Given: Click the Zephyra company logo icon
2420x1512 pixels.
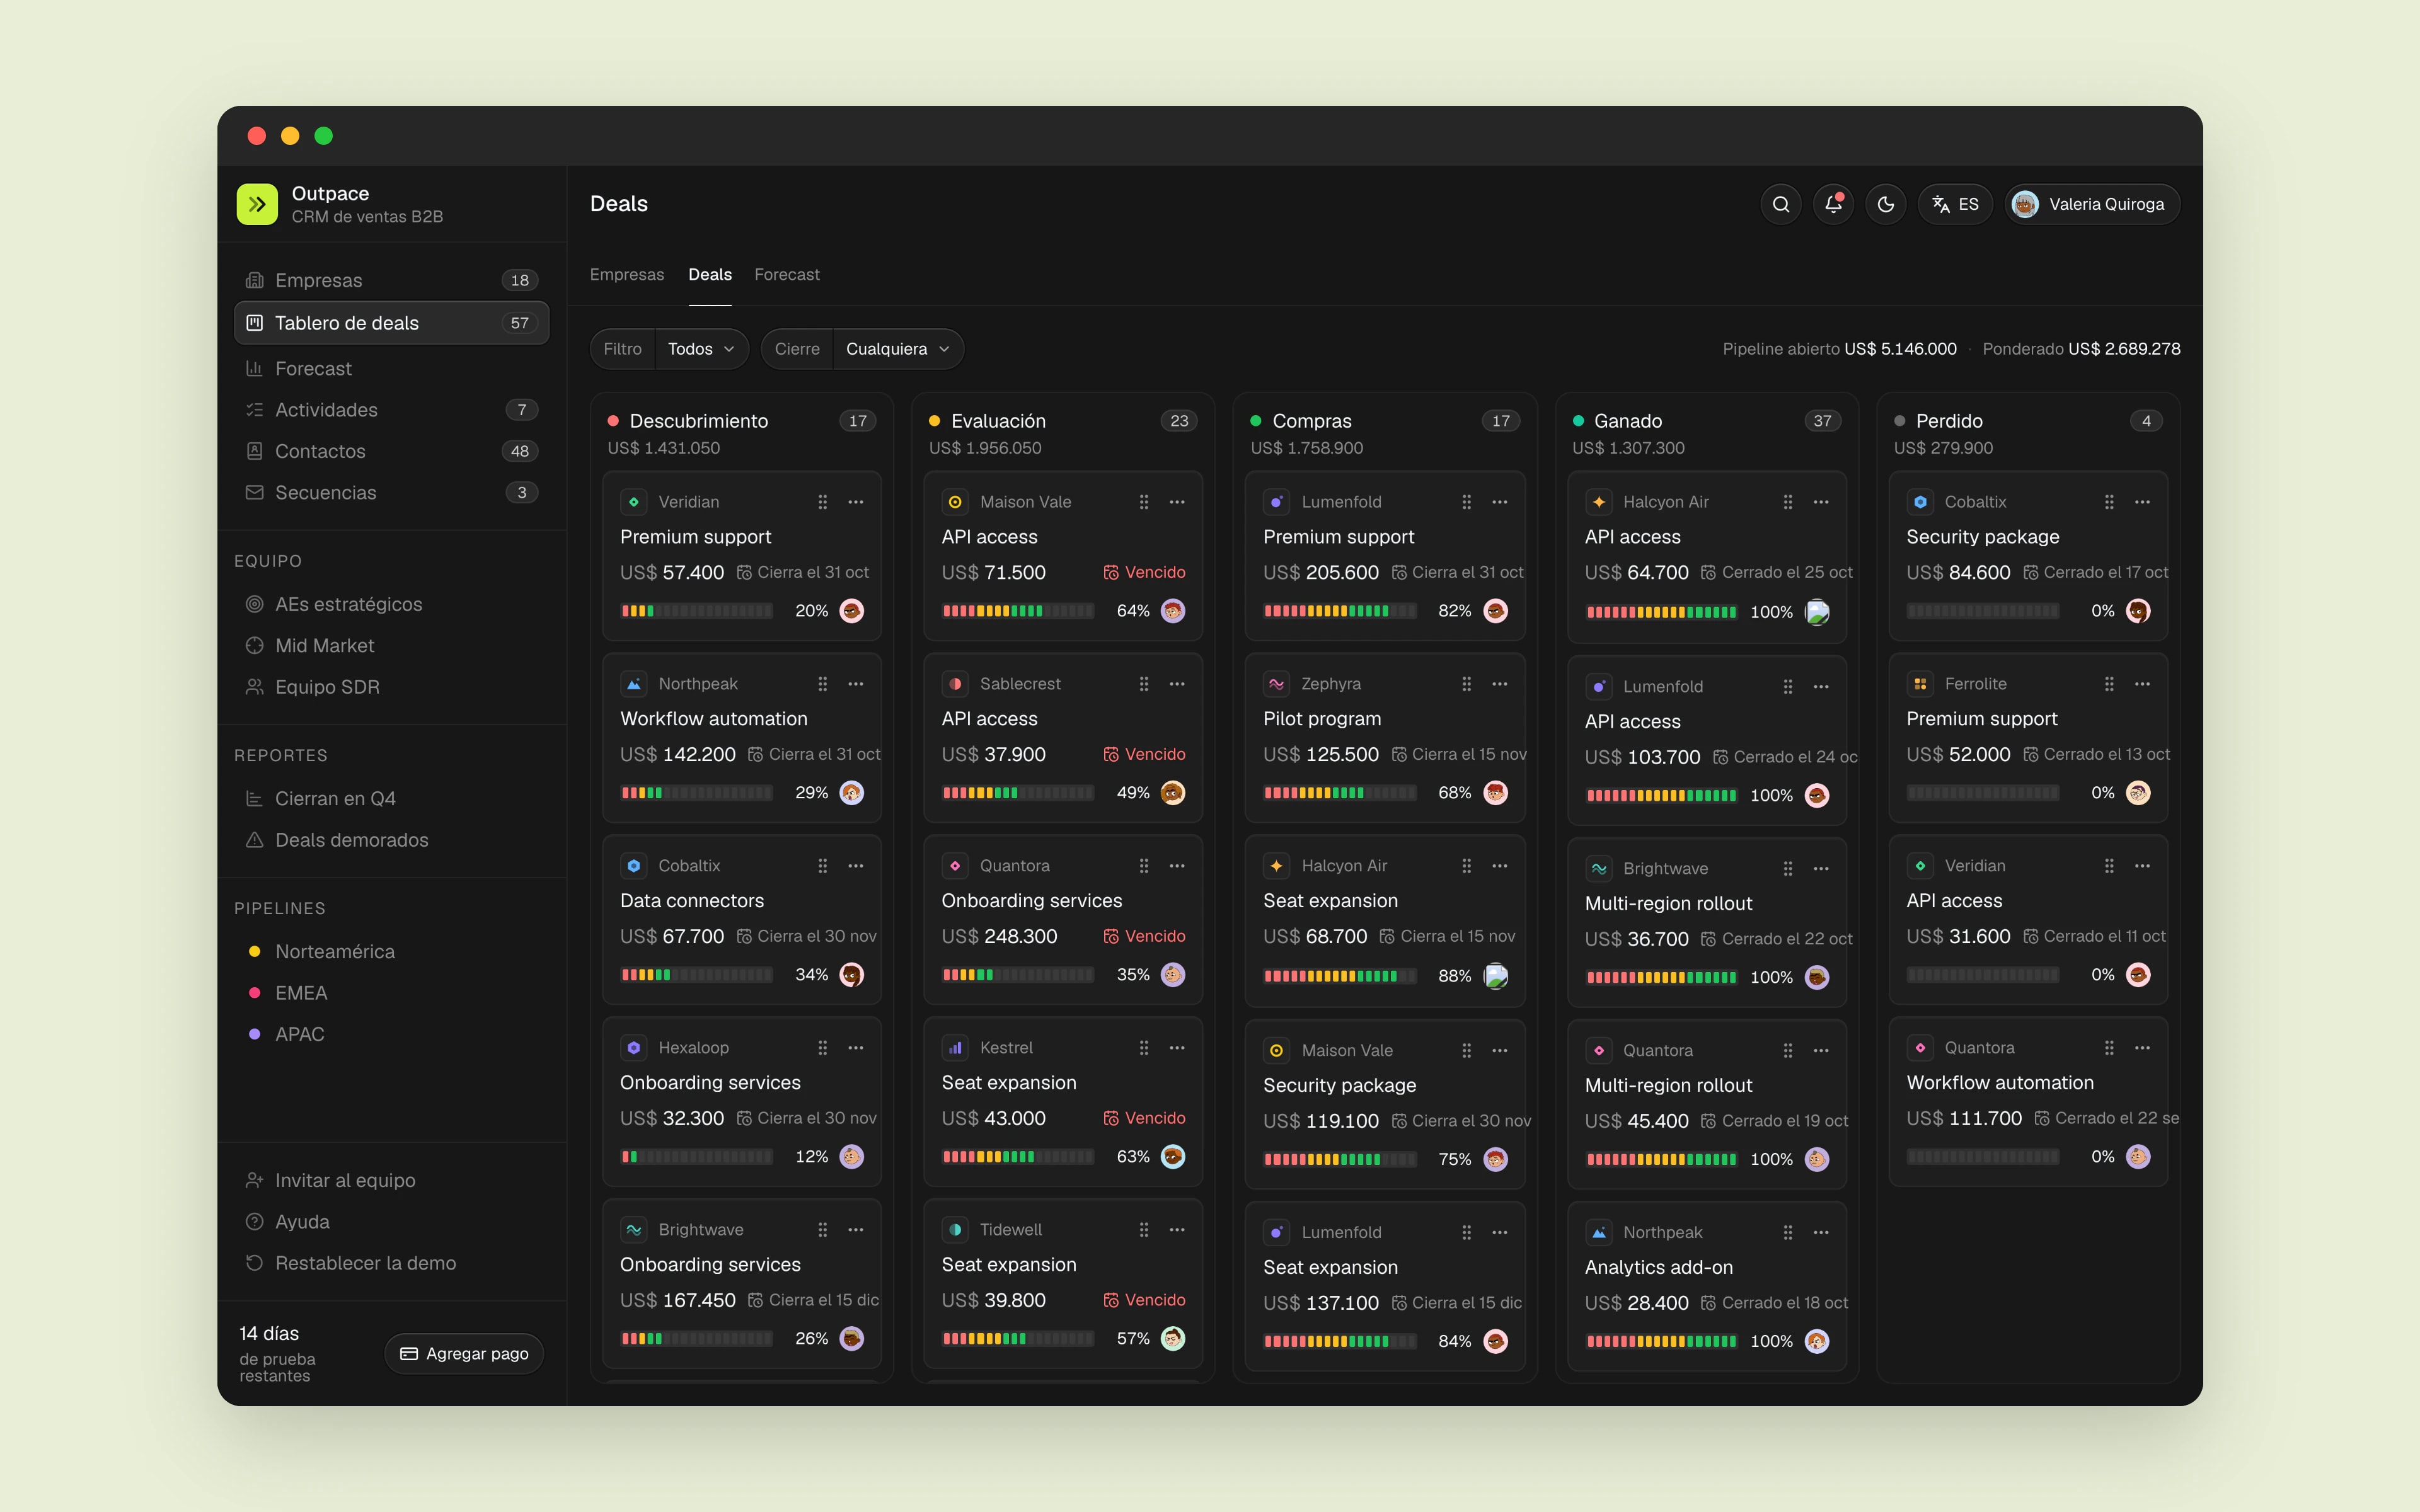Looking at the screenshot, I should point(1277,684).
